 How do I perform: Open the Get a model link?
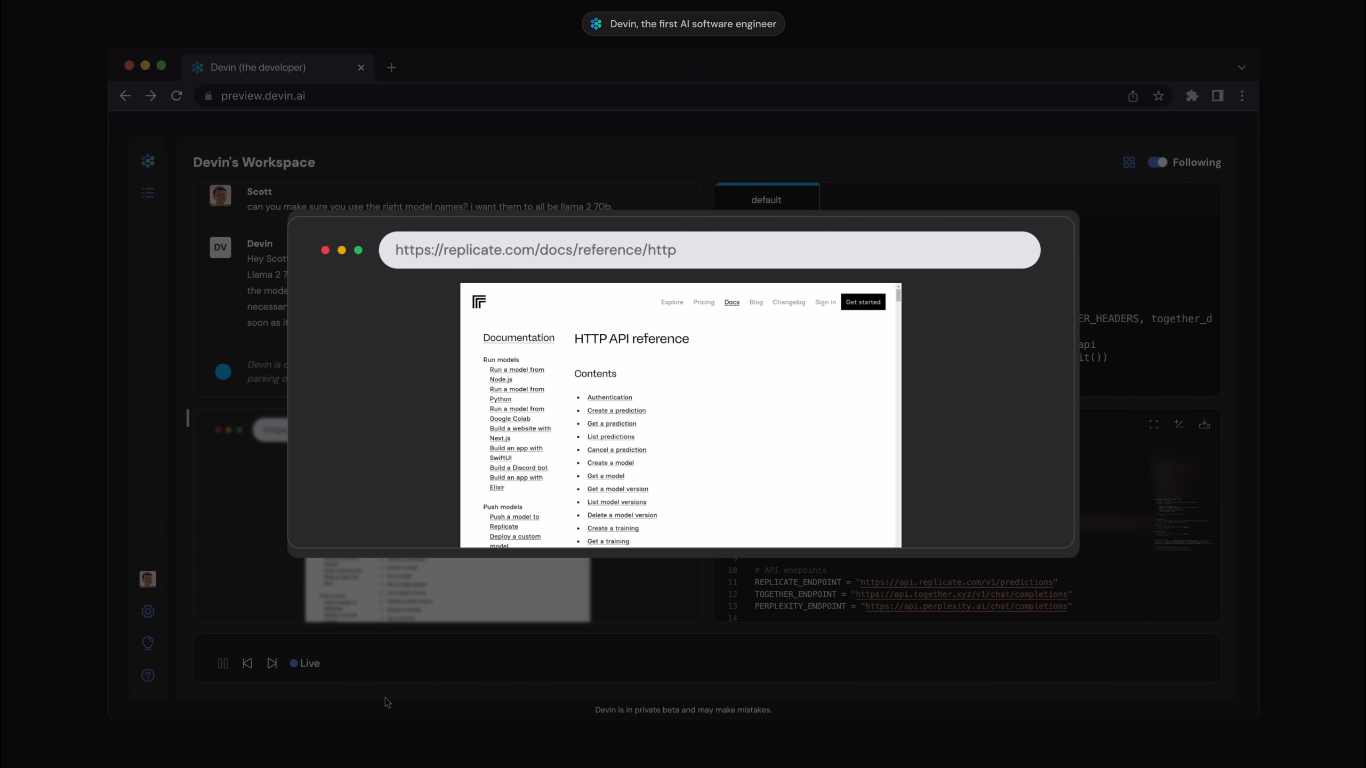coord(606,476)
